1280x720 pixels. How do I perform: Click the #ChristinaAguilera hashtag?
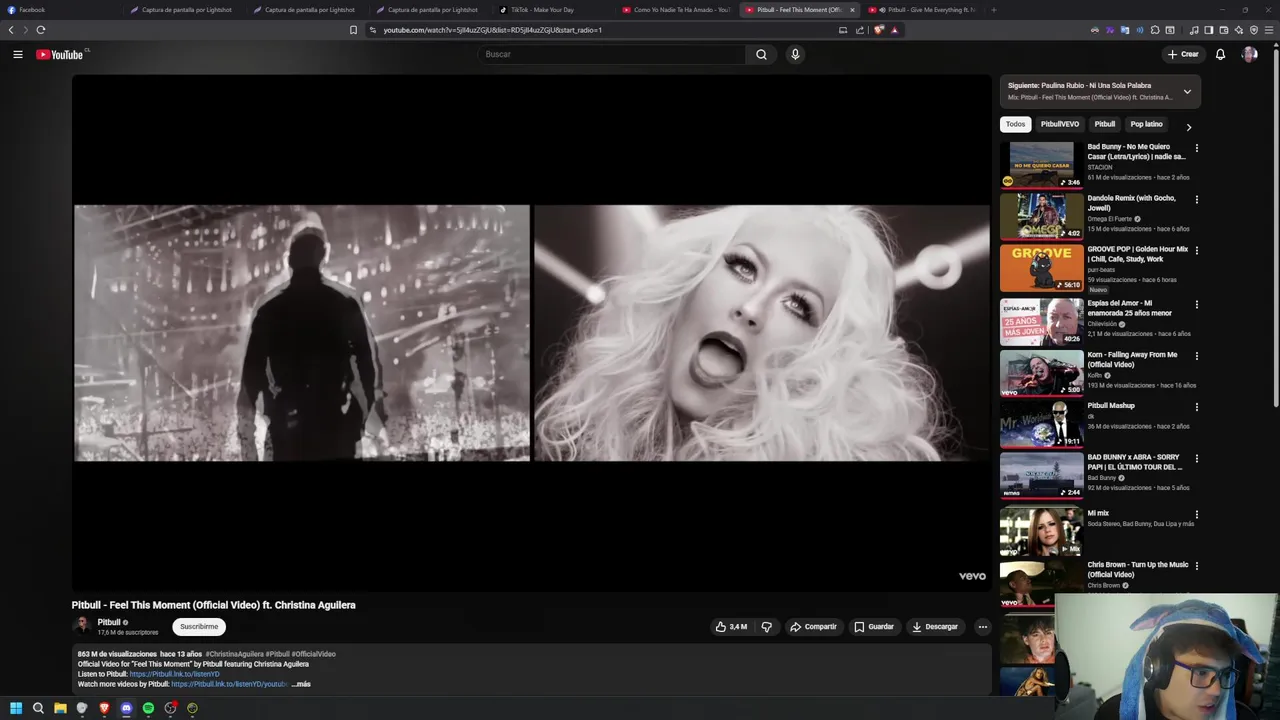coord(234,654)
